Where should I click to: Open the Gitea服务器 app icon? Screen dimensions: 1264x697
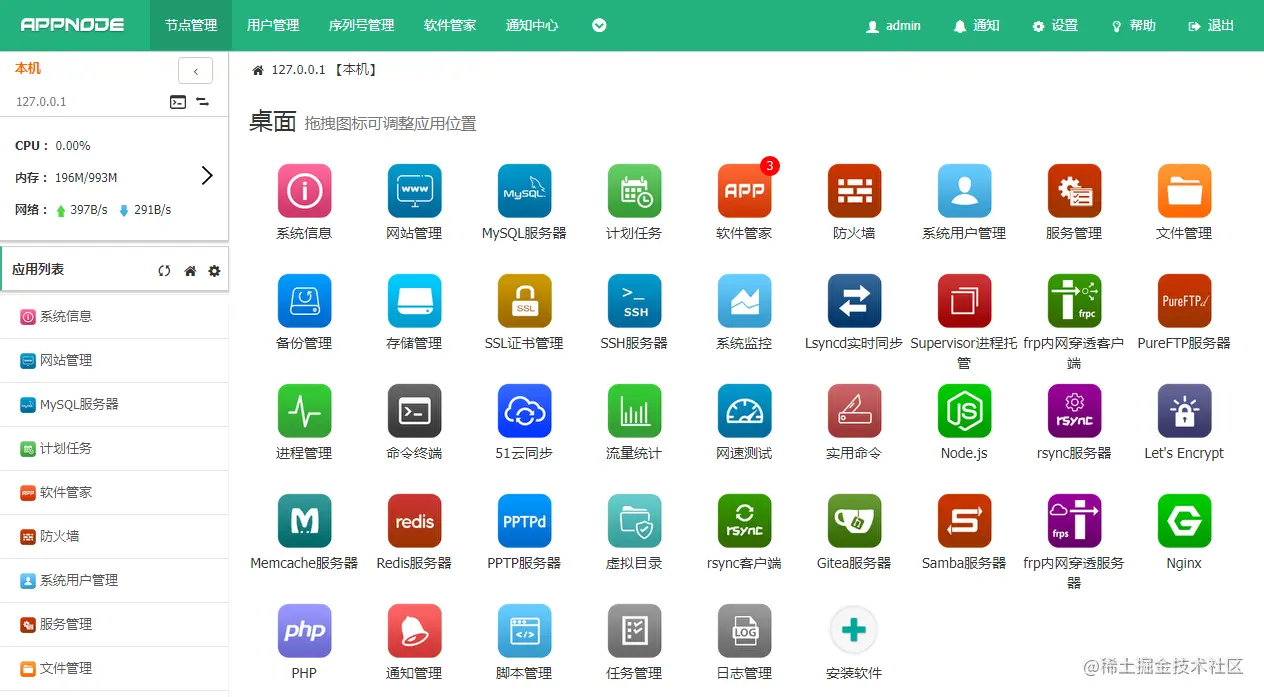(854, 521)
